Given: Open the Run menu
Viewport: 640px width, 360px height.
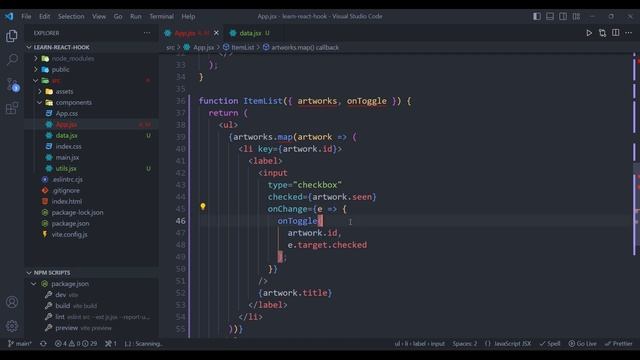Looking at the screenshot, I should 136,16.
